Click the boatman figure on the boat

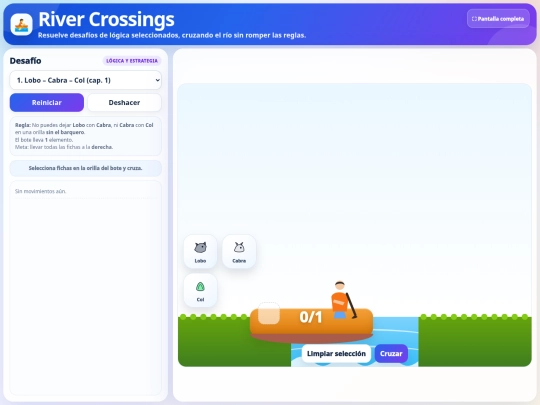click(x=343, y=300)
